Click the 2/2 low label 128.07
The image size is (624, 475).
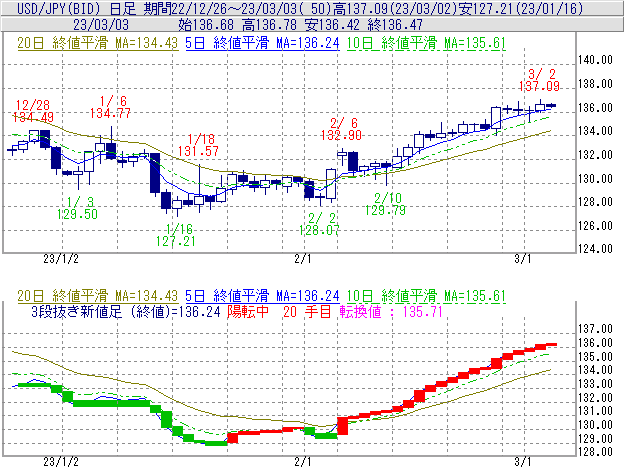click(319, 230)
